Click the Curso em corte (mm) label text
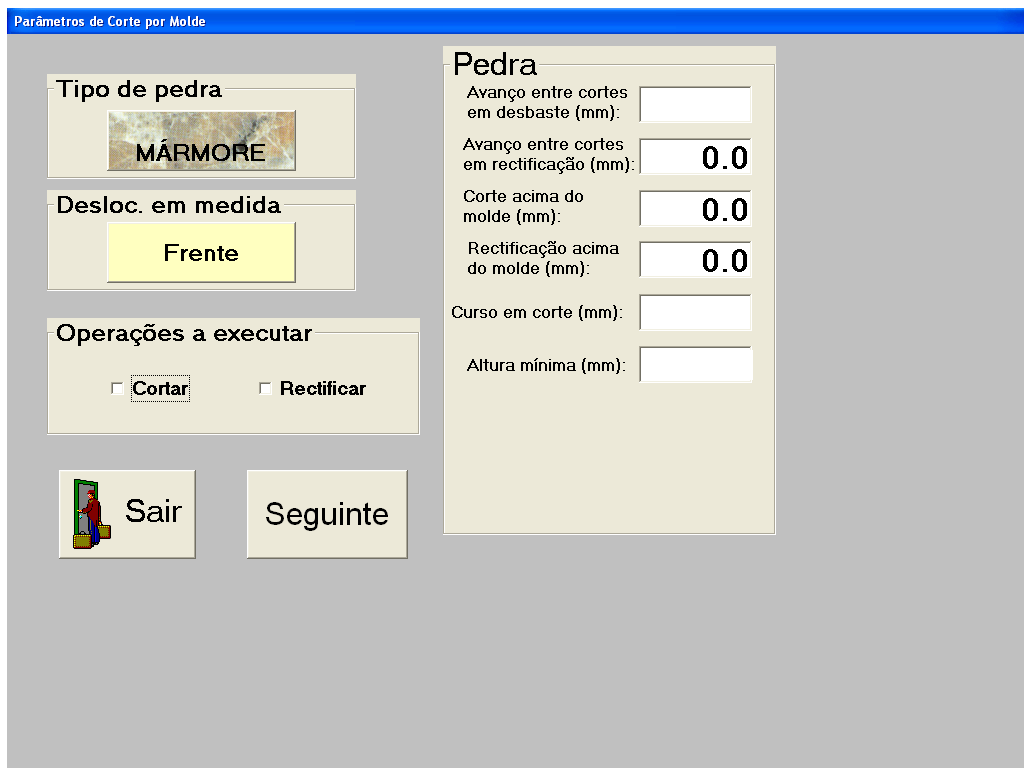Screen dimensions: 1024x768 537,313
